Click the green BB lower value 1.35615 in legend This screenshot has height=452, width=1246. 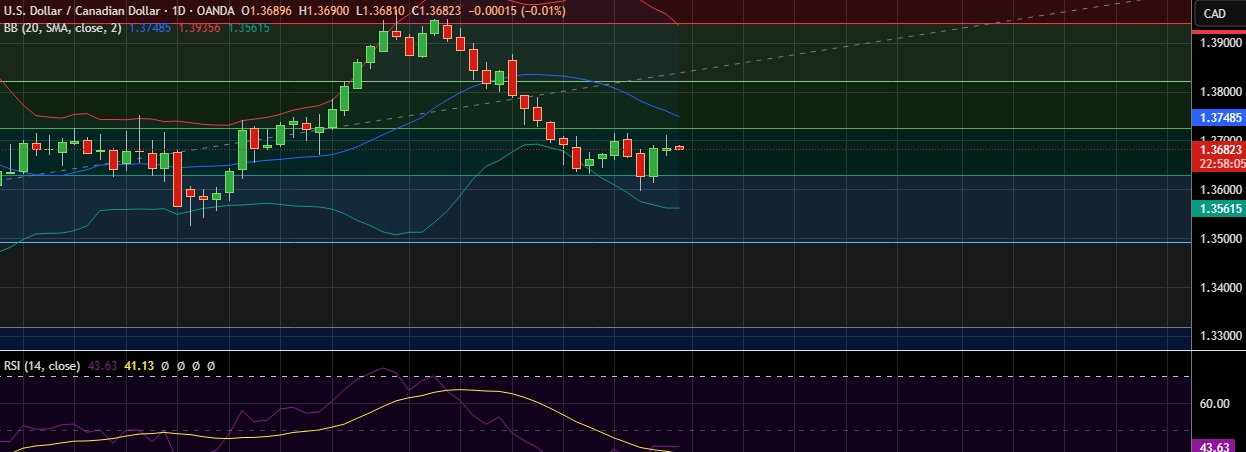[249, 28]
